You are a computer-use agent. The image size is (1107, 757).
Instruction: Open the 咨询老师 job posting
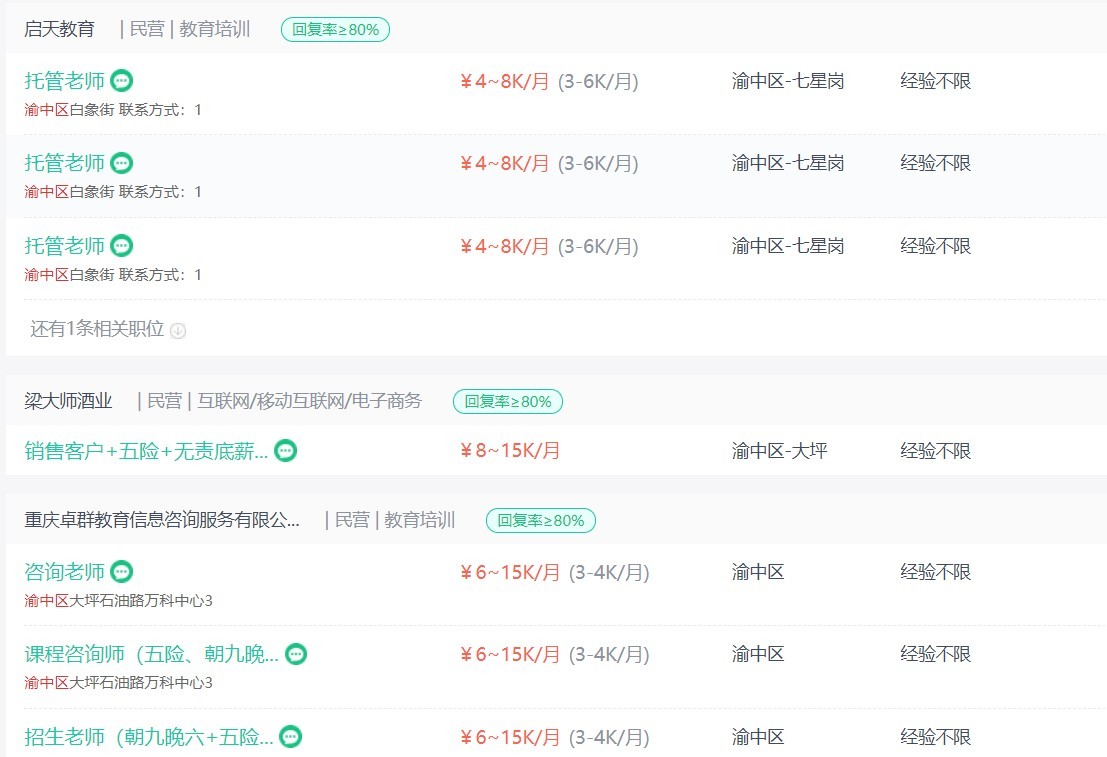pyautogui.click(x=64, y=571)
